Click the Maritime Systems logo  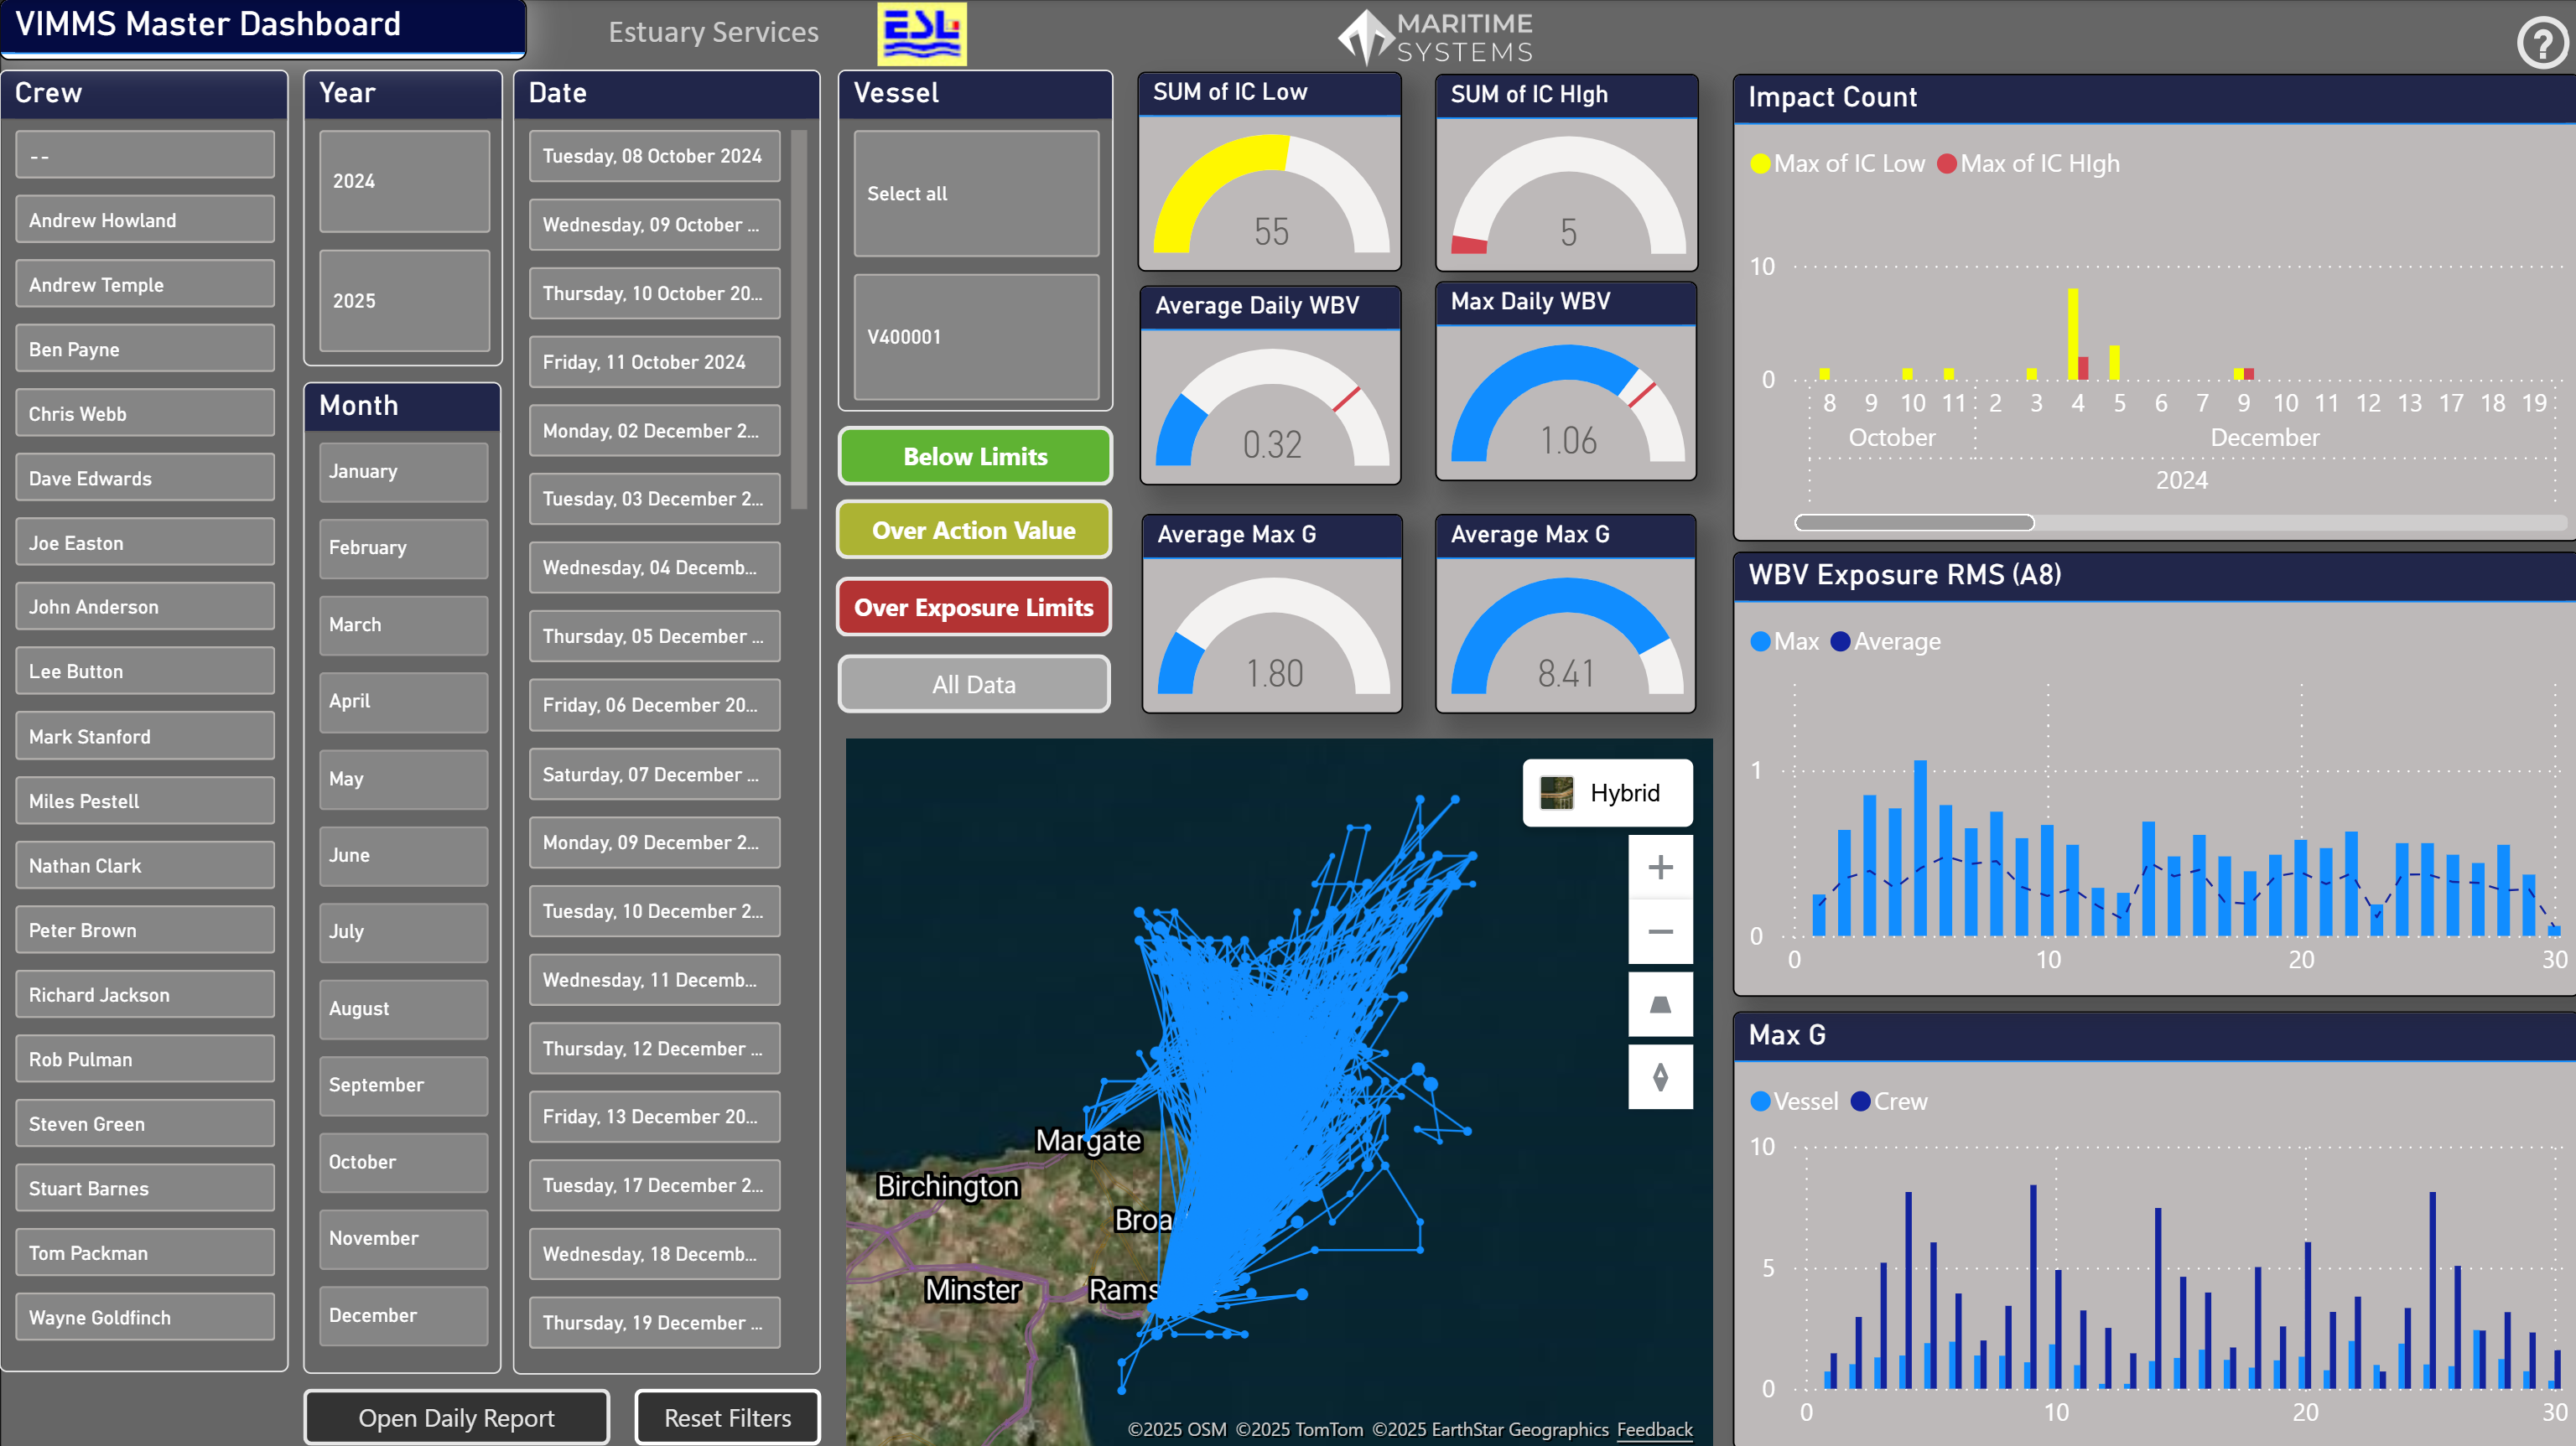click(x=1435, y=37)
